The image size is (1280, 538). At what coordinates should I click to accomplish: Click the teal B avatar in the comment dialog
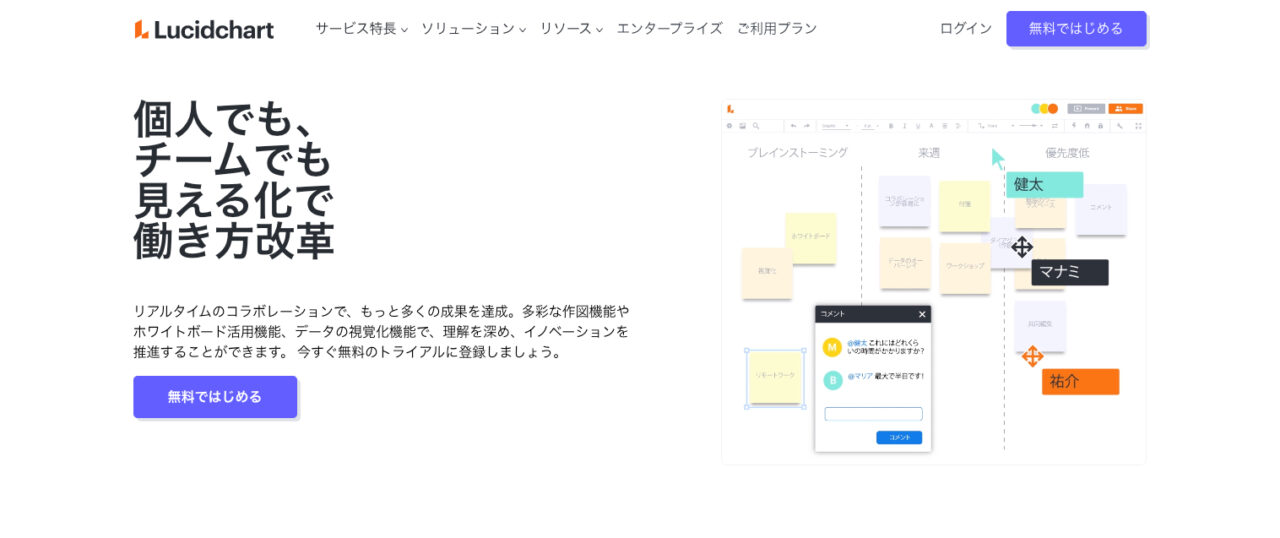pyautogui.click(x=832, y=380)
